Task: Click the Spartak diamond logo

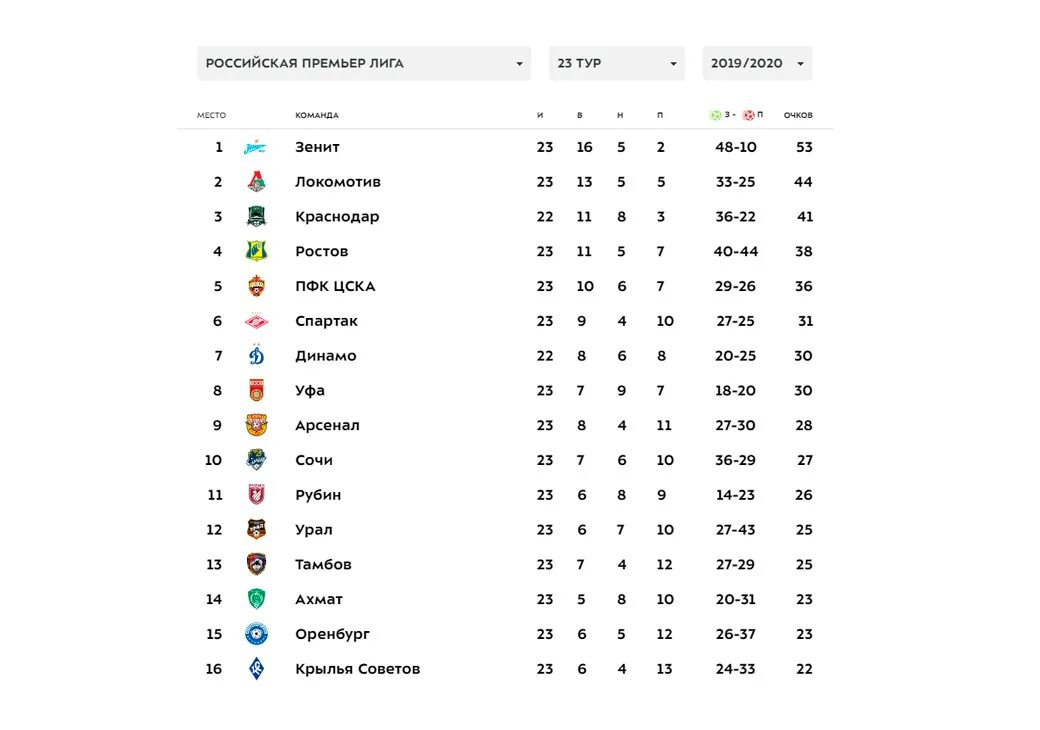Action: 256,321
